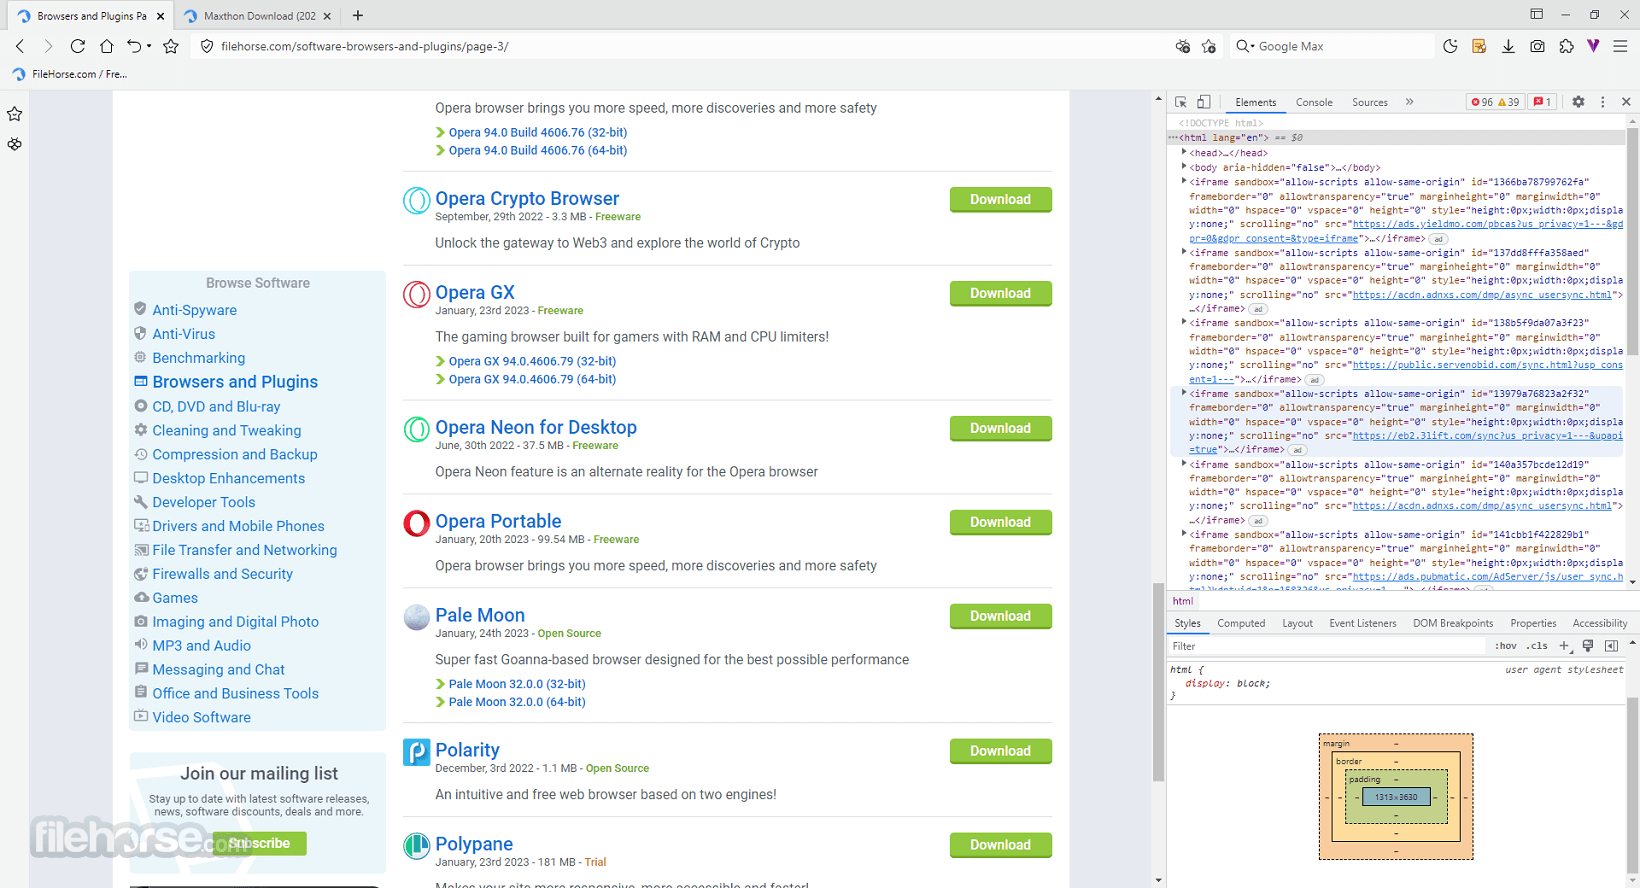Click the Opera Portable logo icon
1640x888 pixels.
(x=416, y=523)
